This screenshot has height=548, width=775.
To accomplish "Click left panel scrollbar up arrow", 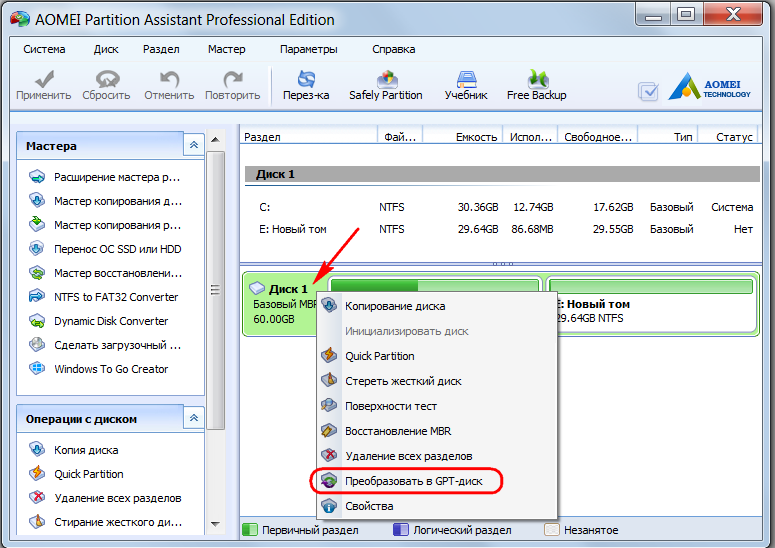I will point(215,140).
